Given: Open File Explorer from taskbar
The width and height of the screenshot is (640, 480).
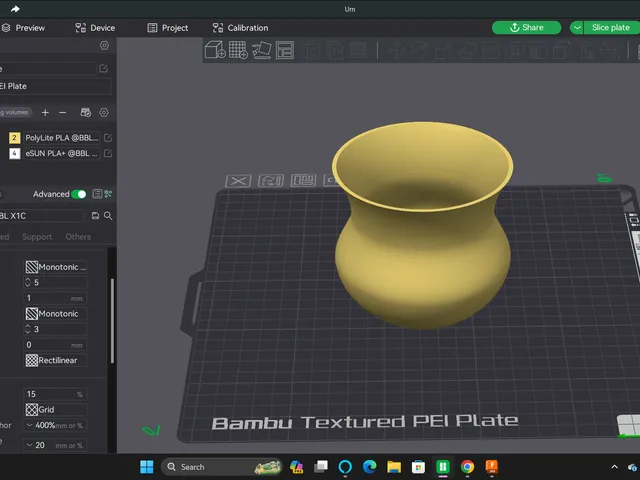Looking at the screenshot, I should coord(394,467).
